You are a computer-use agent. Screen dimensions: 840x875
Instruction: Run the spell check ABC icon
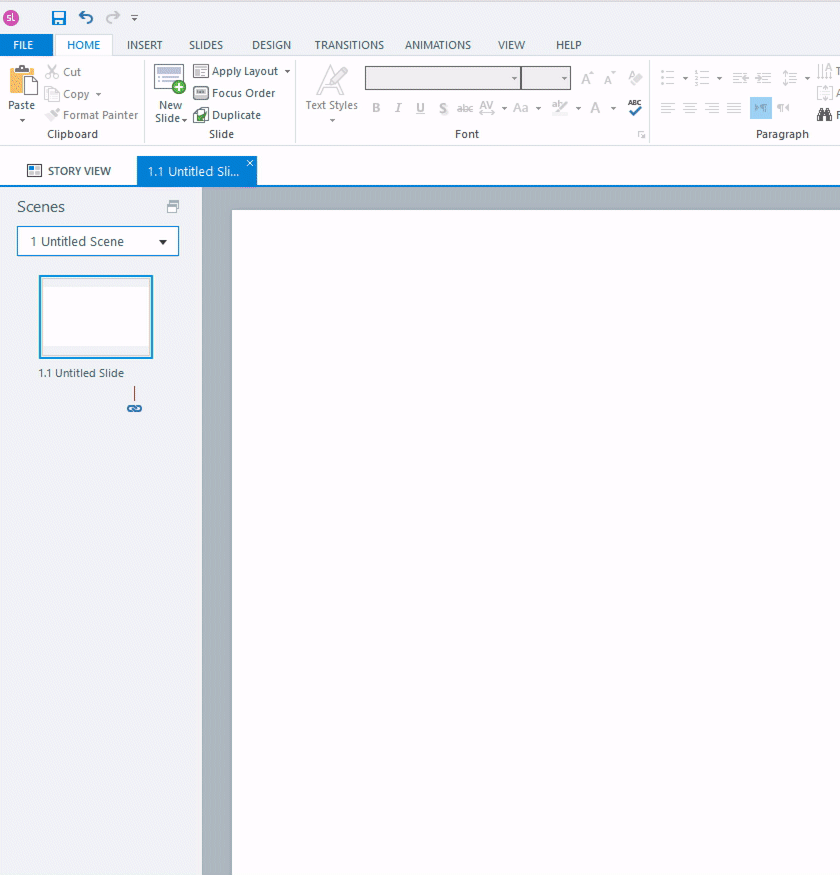click(635, 107)
